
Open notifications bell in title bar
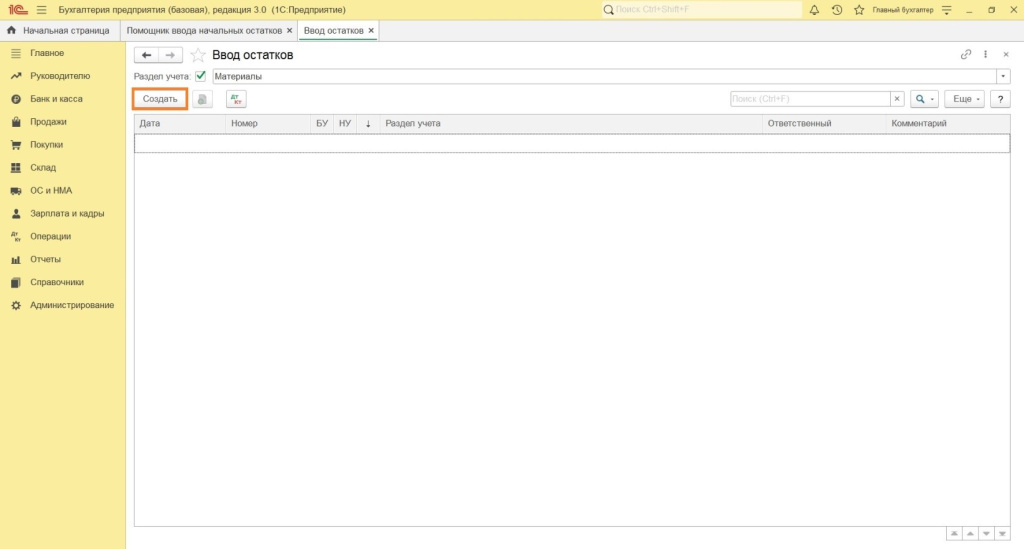[x=814, y=10]
